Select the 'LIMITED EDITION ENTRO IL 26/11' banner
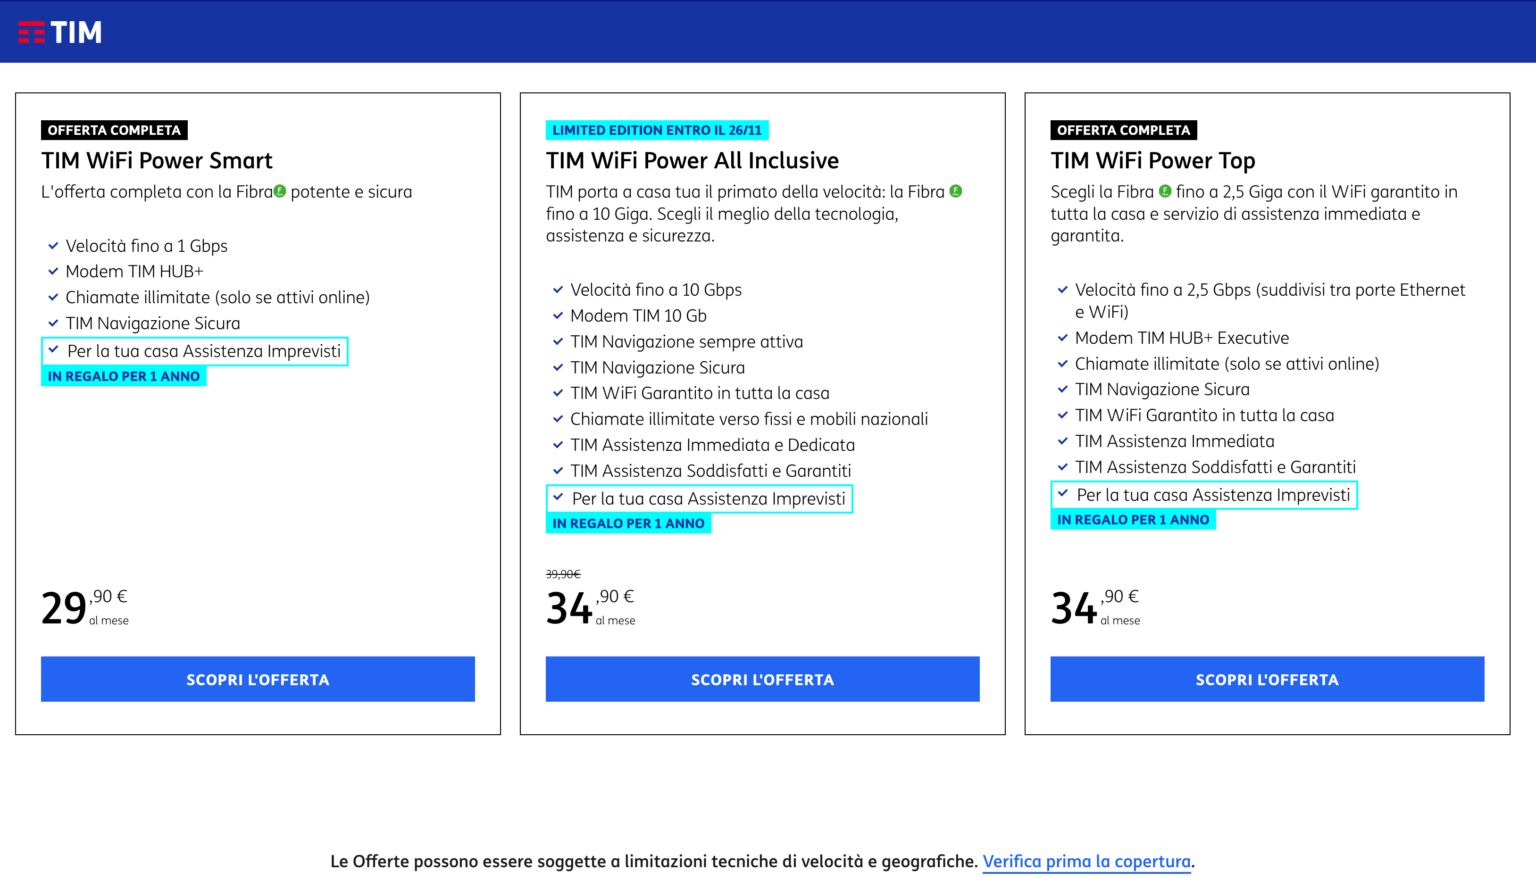This screenshot has height=896, width=1536. click(657, 129)
